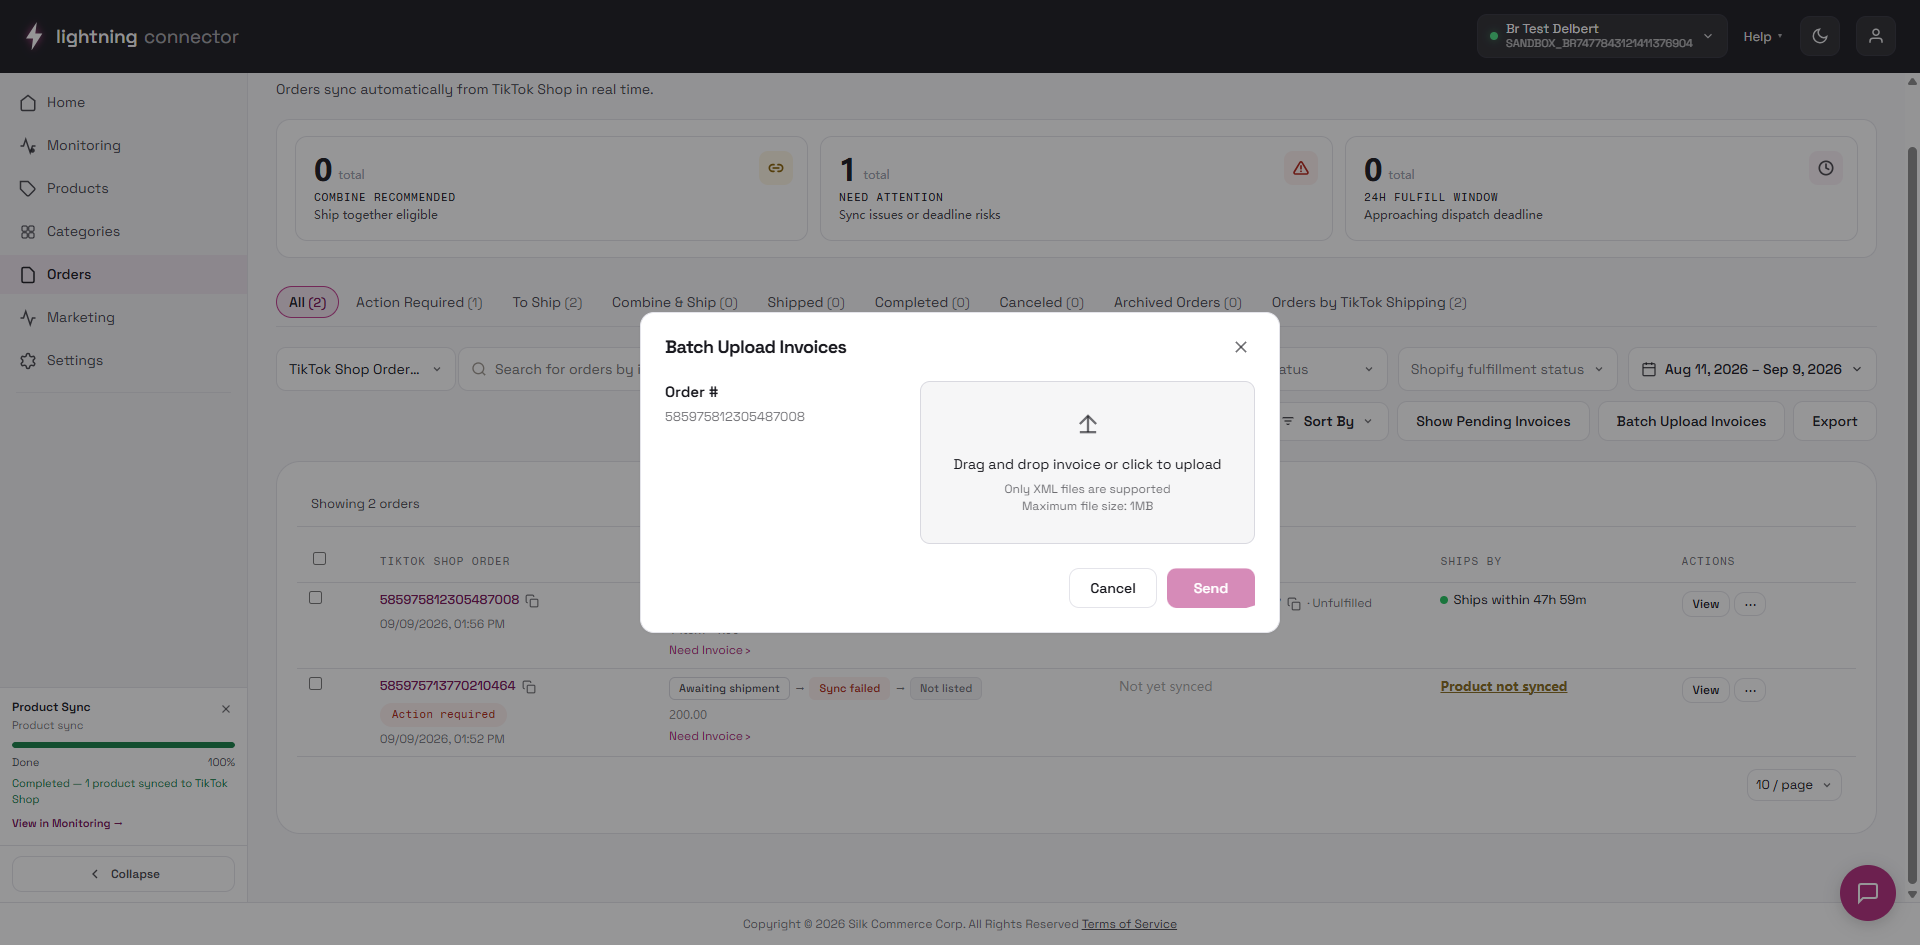
Task: Open Shopify fulfillment status filter
Action: [1507, 369]
